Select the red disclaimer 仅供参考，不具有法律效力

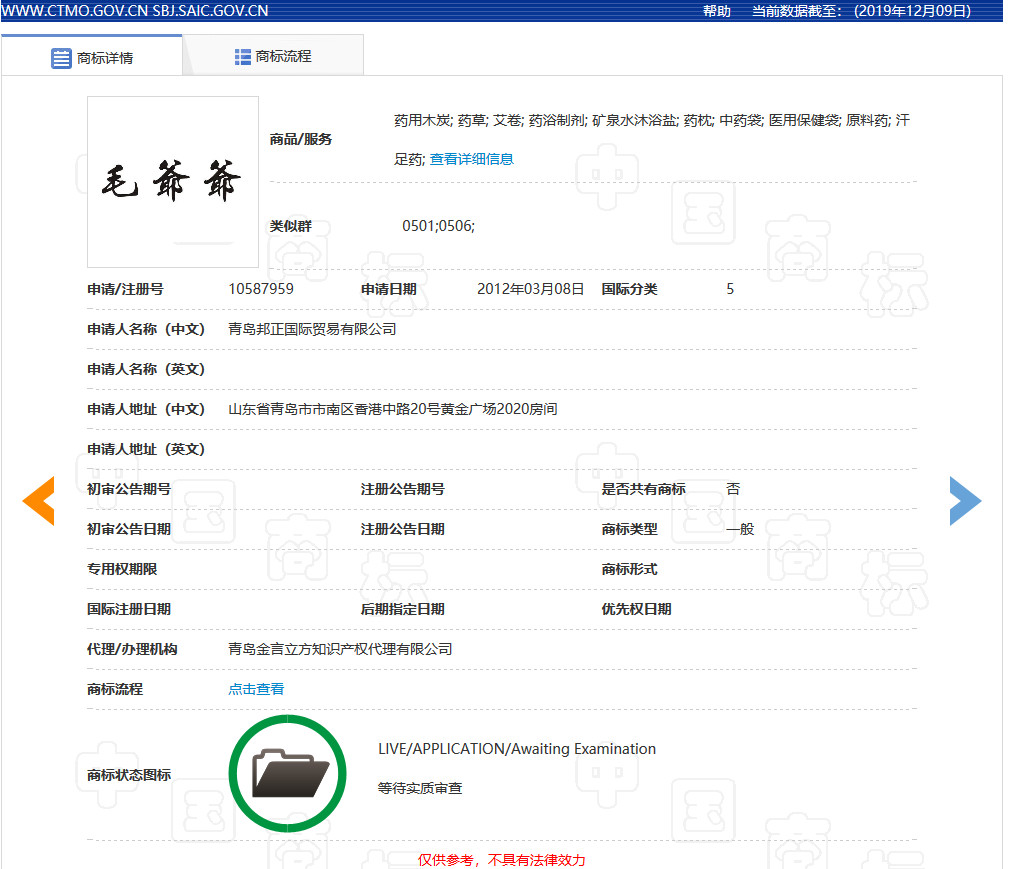501,860
